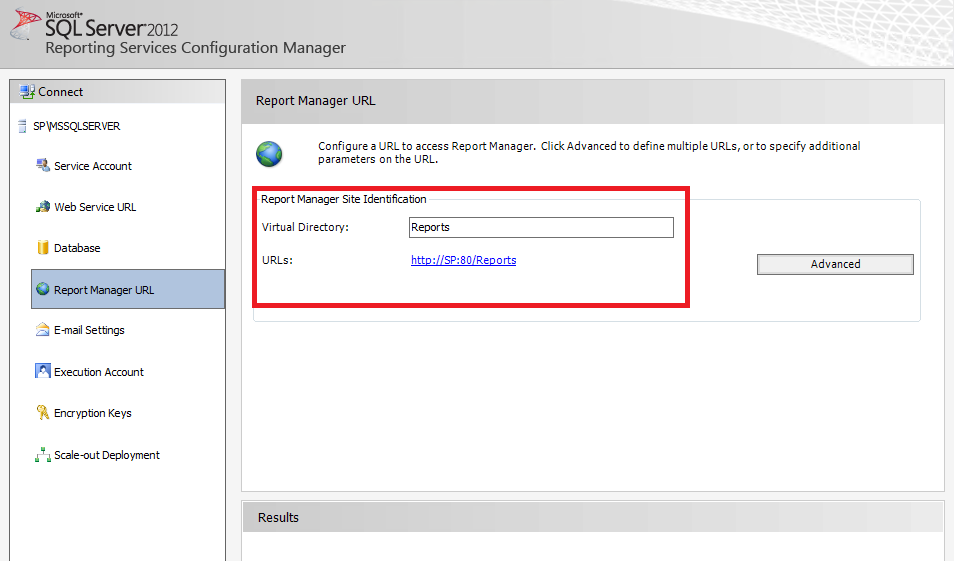Open the Database page
This screenshot has height=561, width=954.
point(77,248)
